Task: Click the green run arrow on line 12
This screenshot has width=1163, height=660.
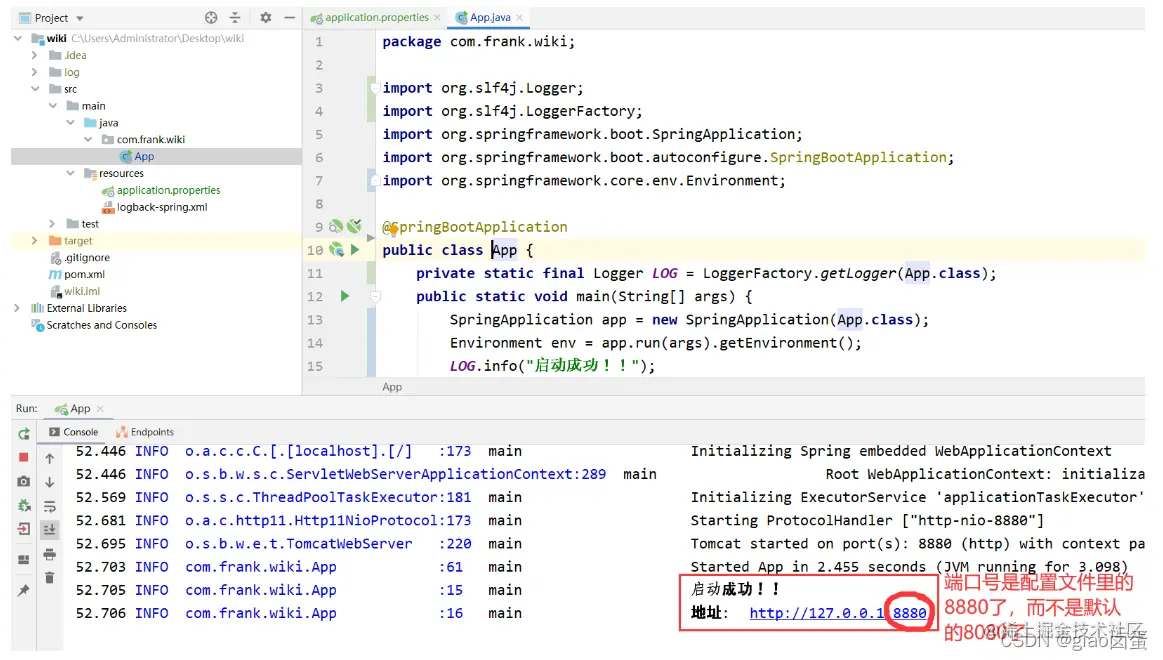Action: click(x=345, y=296)
